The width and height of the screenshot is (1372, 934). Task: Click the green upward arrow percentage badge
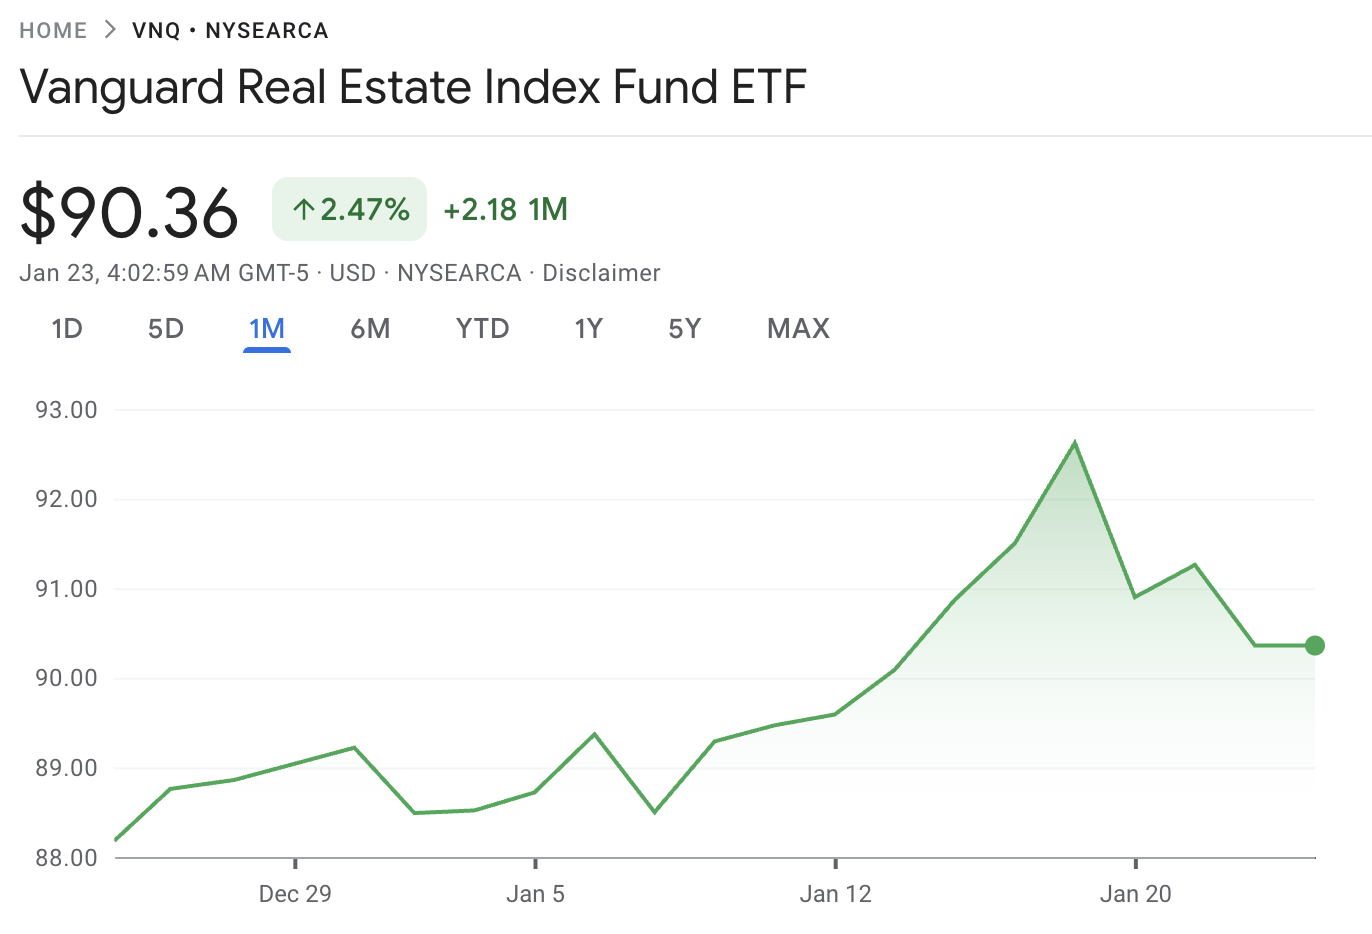pos(349,209)
